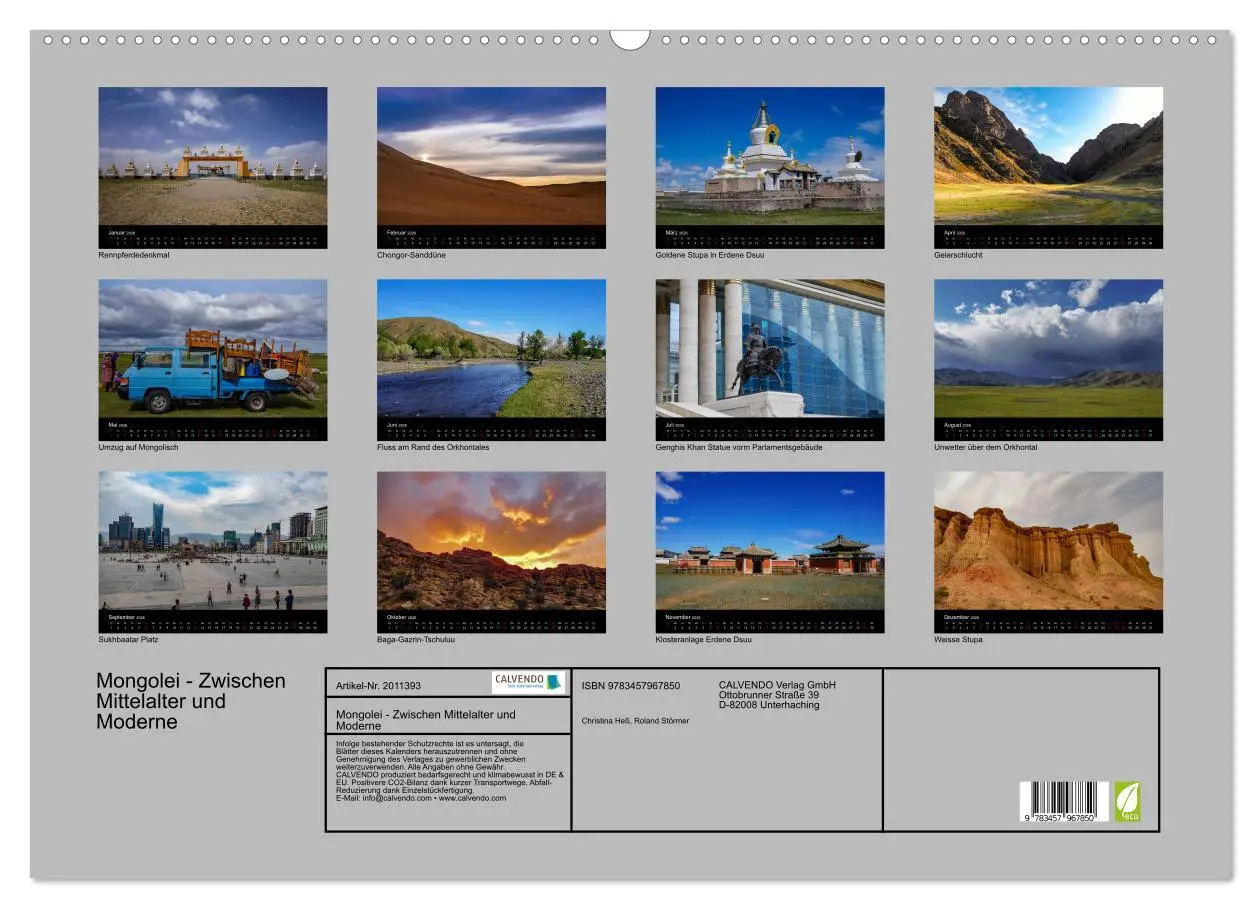Toggle the Unwetter über dem Orkhontal image

click(1048, 350)
